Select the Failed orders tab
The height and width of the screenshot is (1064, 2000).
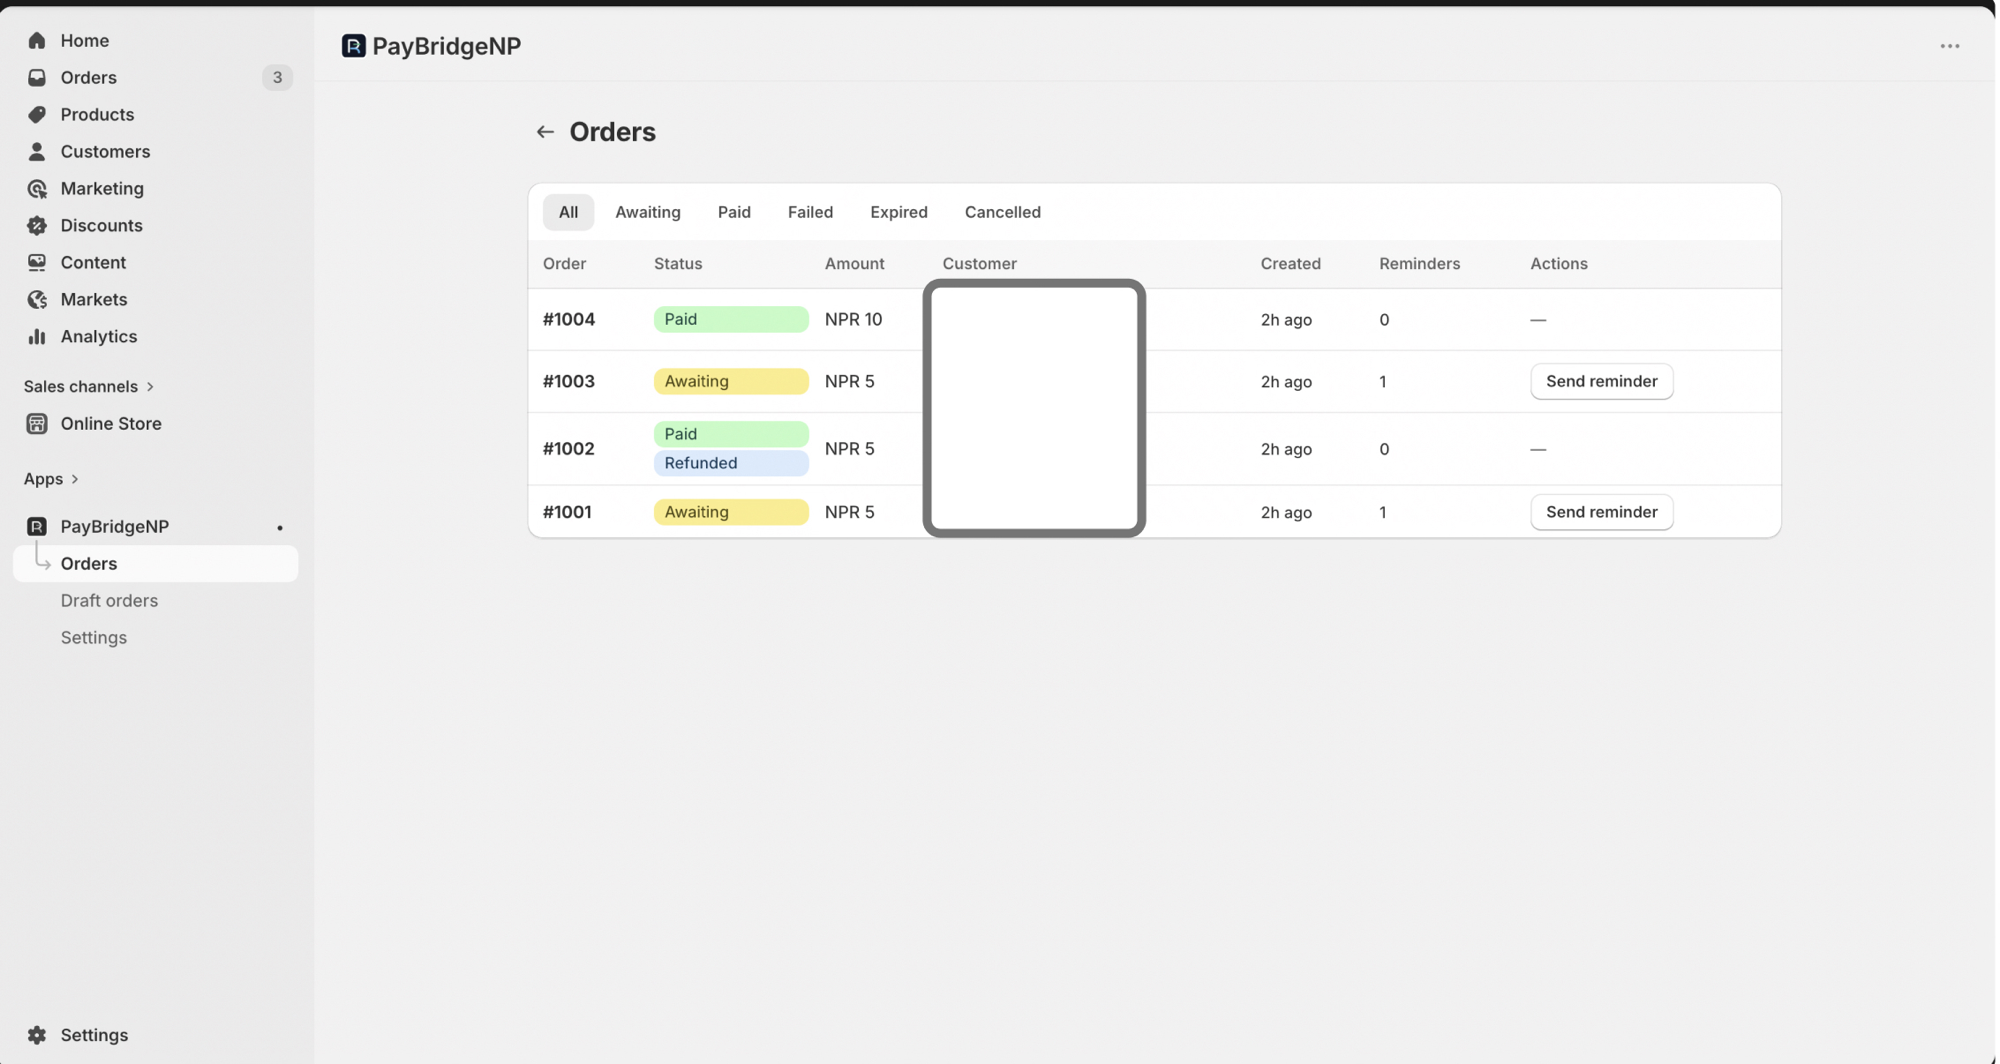pos(809,212)
